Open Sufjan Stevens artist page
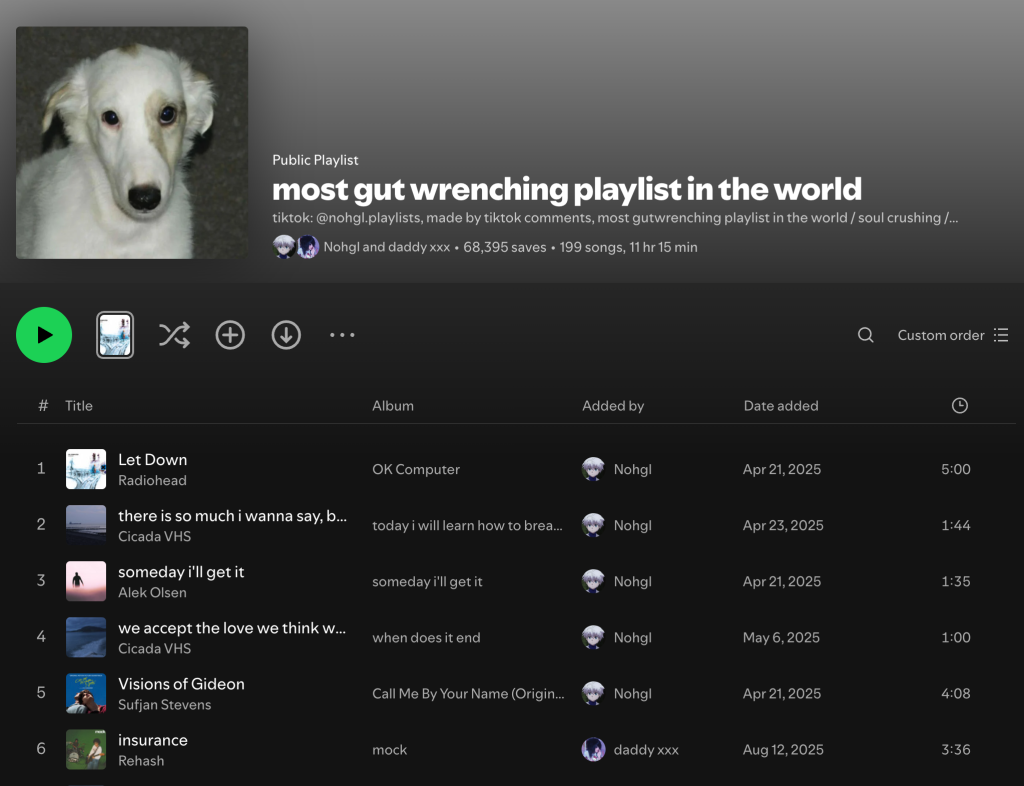The height and width of the screenshot is (786, 1024). (x=164, y=704)
